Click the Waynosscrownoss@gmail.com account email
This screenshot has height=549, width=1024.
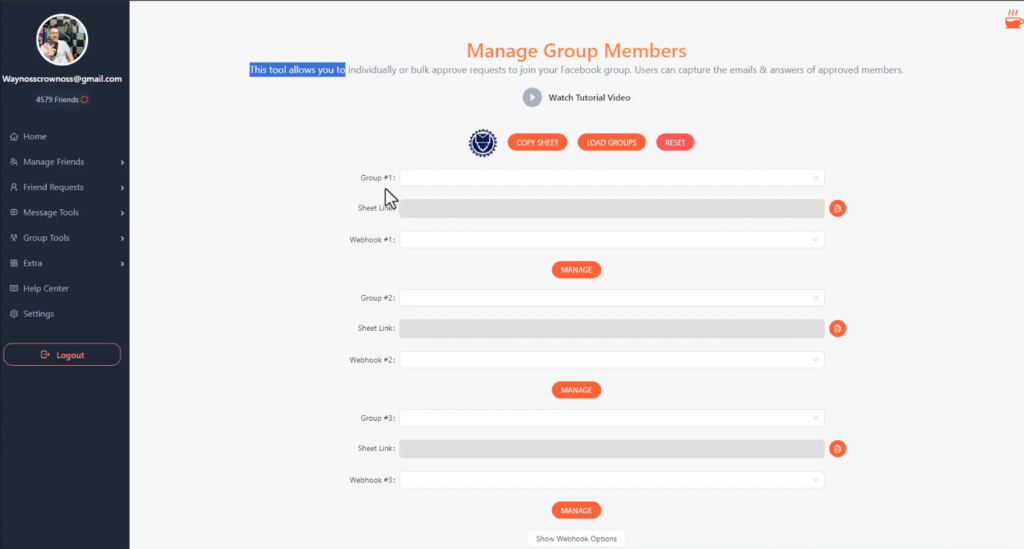[62, 79]
